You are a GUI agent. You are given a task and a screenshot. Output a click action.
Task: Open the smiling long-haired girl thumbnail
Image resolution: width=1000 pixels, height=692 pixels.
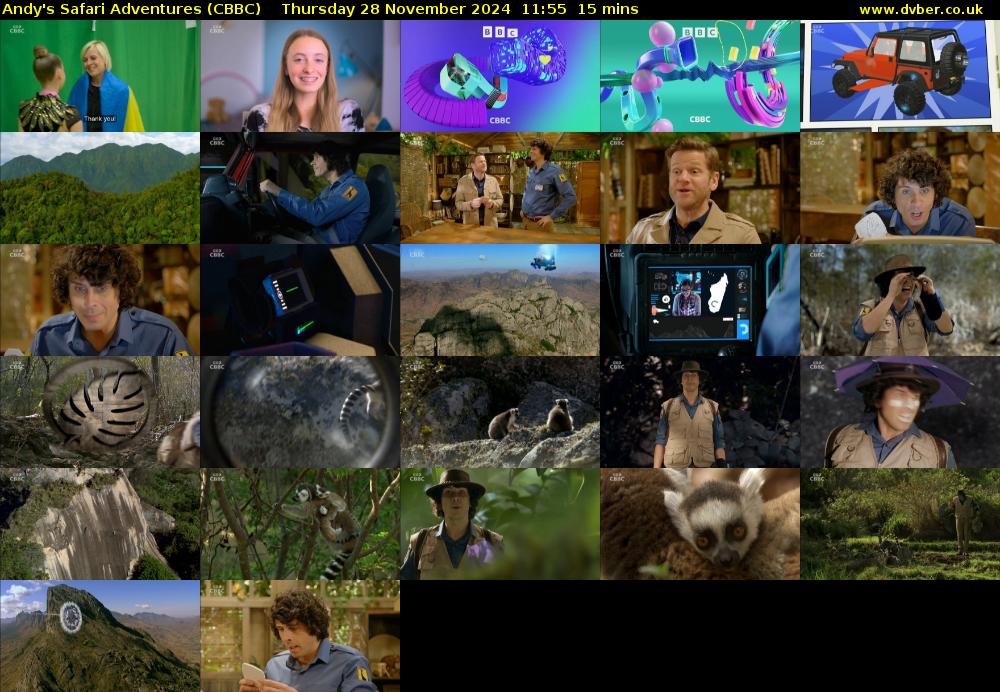[x=300, y=76]
